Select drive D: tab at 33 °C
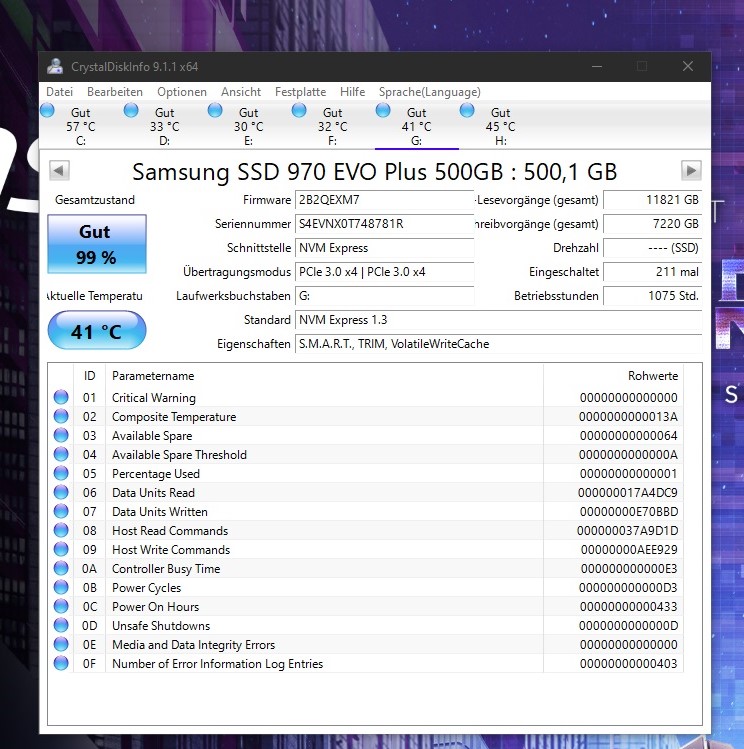Screen dimensions: 744x749 165,126
